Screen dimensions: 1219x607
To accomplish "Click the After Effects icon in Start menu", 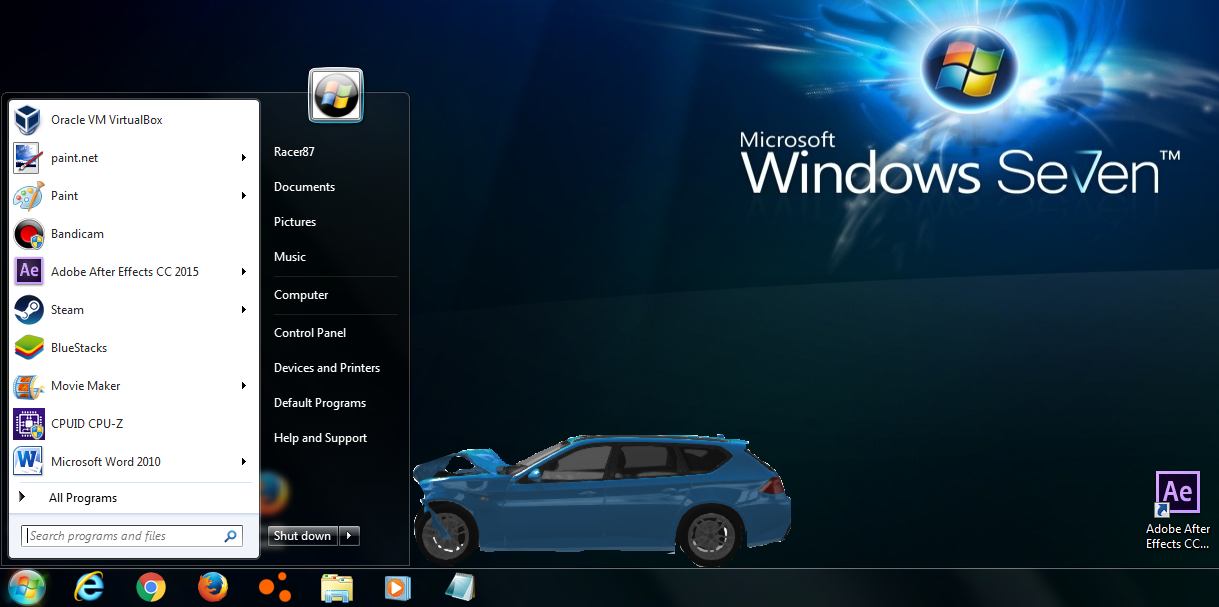I will (x=29, y=272).
